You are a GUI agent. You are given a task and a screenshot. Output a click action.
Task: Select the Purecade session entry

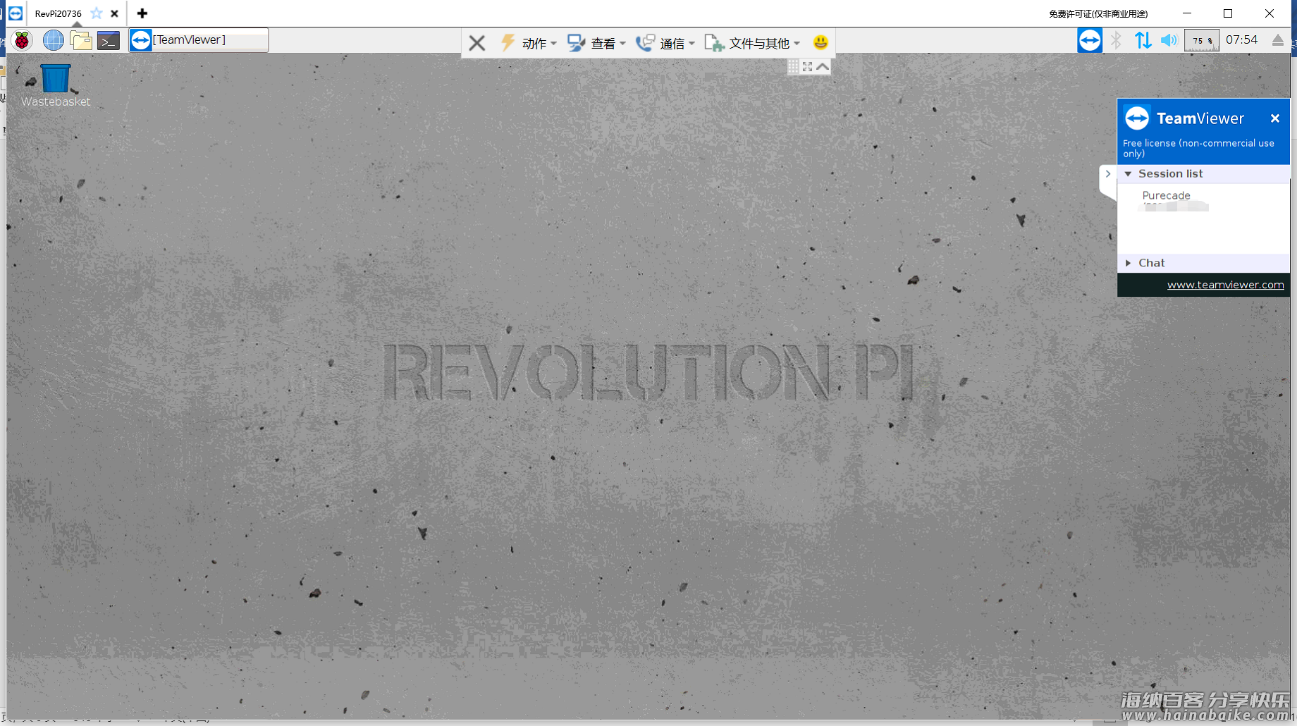pos(1166,196)
